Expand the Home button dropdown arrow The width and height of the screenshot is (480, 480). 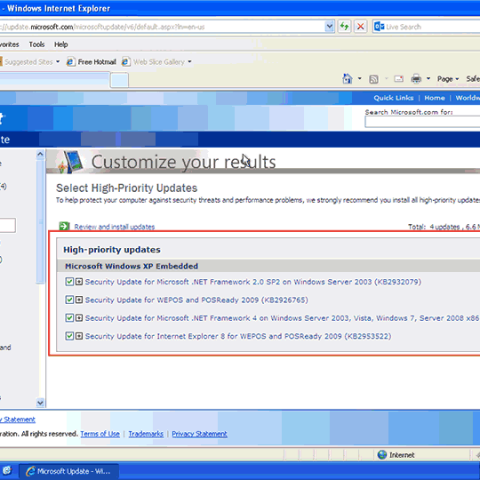(360, 79)
